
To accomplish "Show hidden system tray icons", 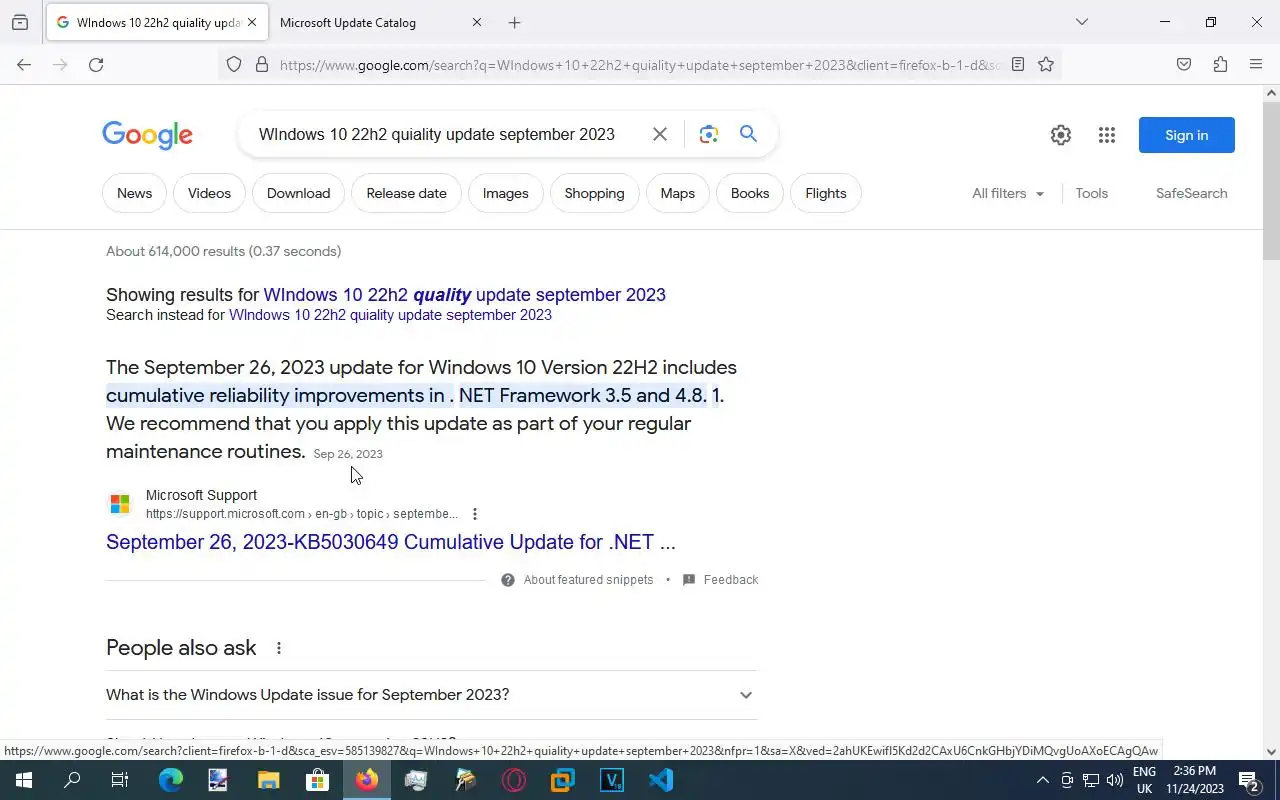I will point(1042,780).
